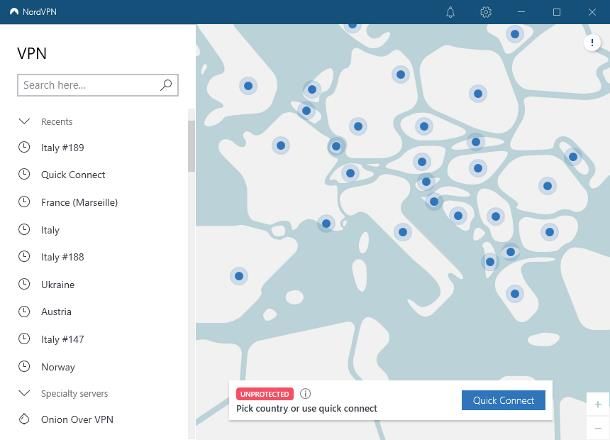Collapse the Specialty servers section chevron

tap(24, 393)
